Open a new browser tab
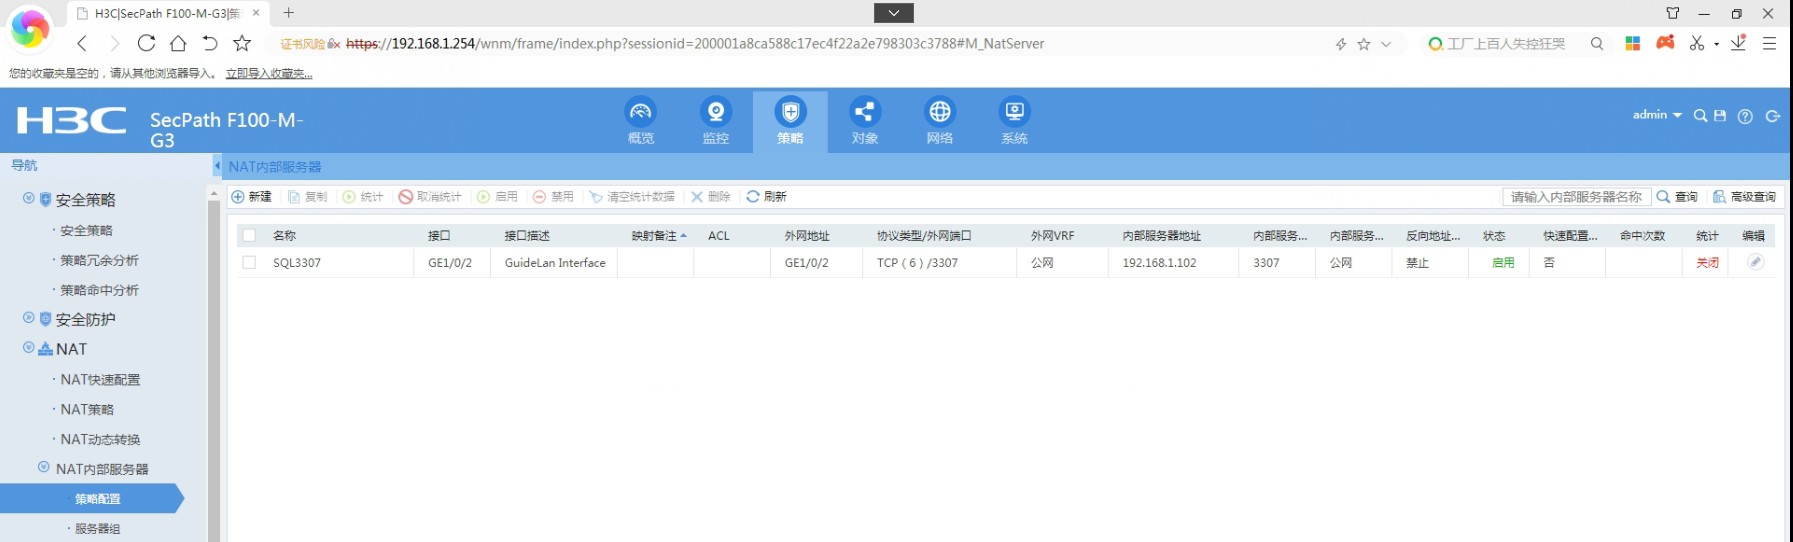The height and width of the screenshot is (542, 1793). coord(289,13)
